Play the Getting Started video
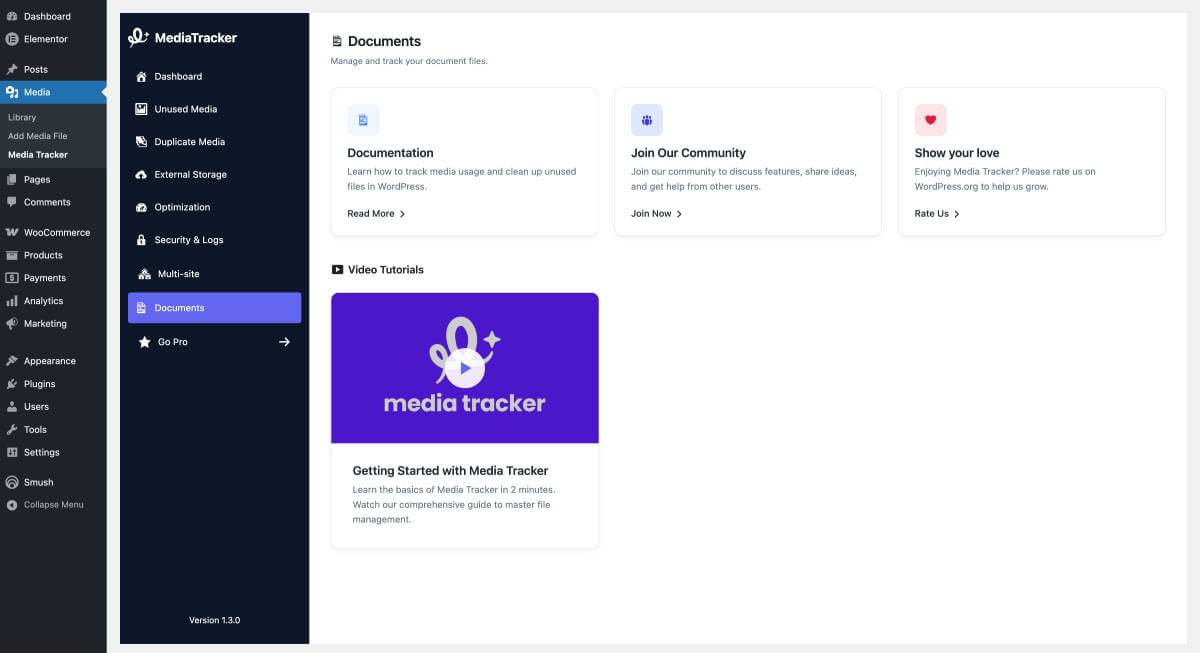This screenshot has width=1200, height=653. [x=465, y=368]
